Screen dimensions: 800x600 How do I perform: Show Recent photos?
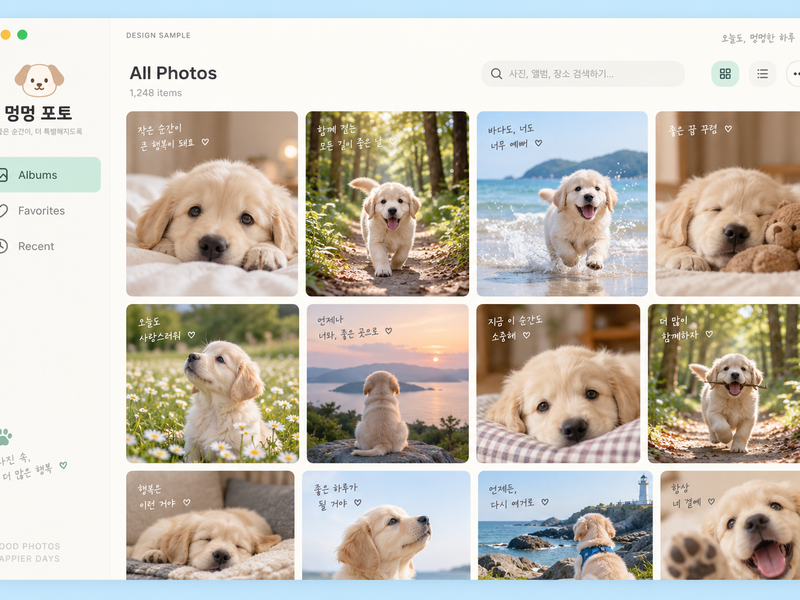(x=36, y=246)
